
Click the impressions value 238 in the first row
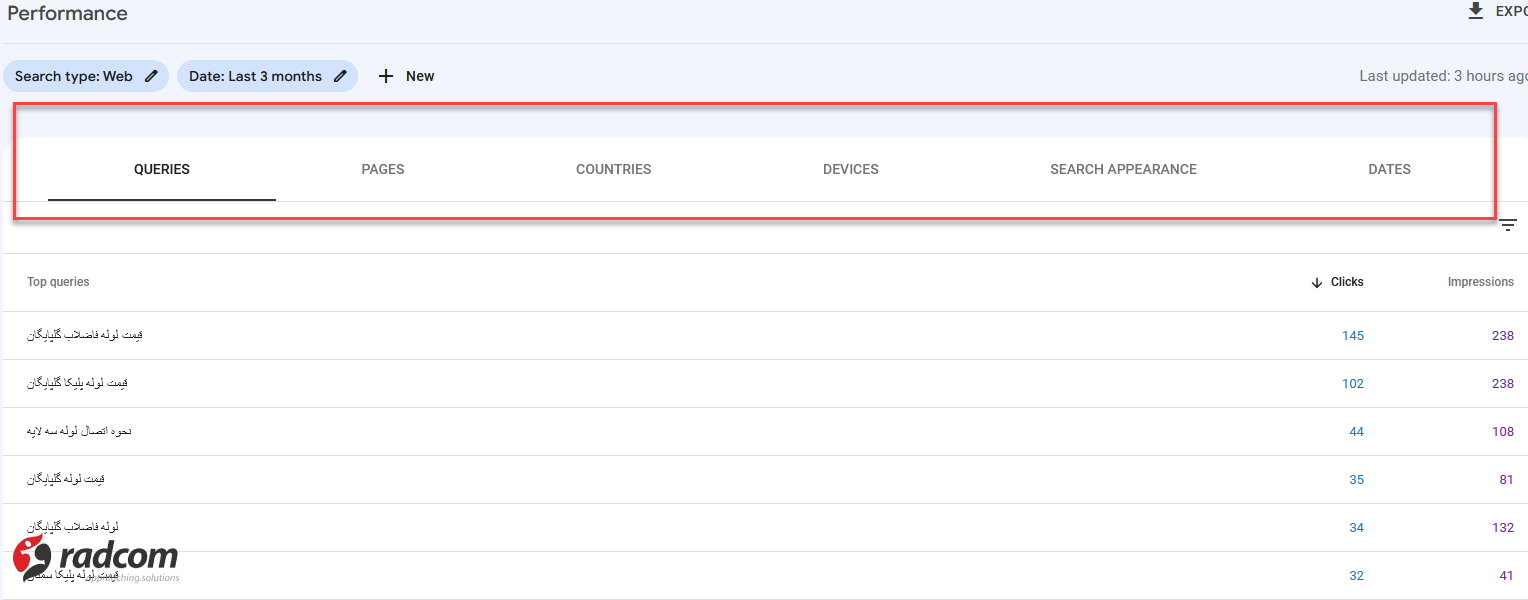1502,335
